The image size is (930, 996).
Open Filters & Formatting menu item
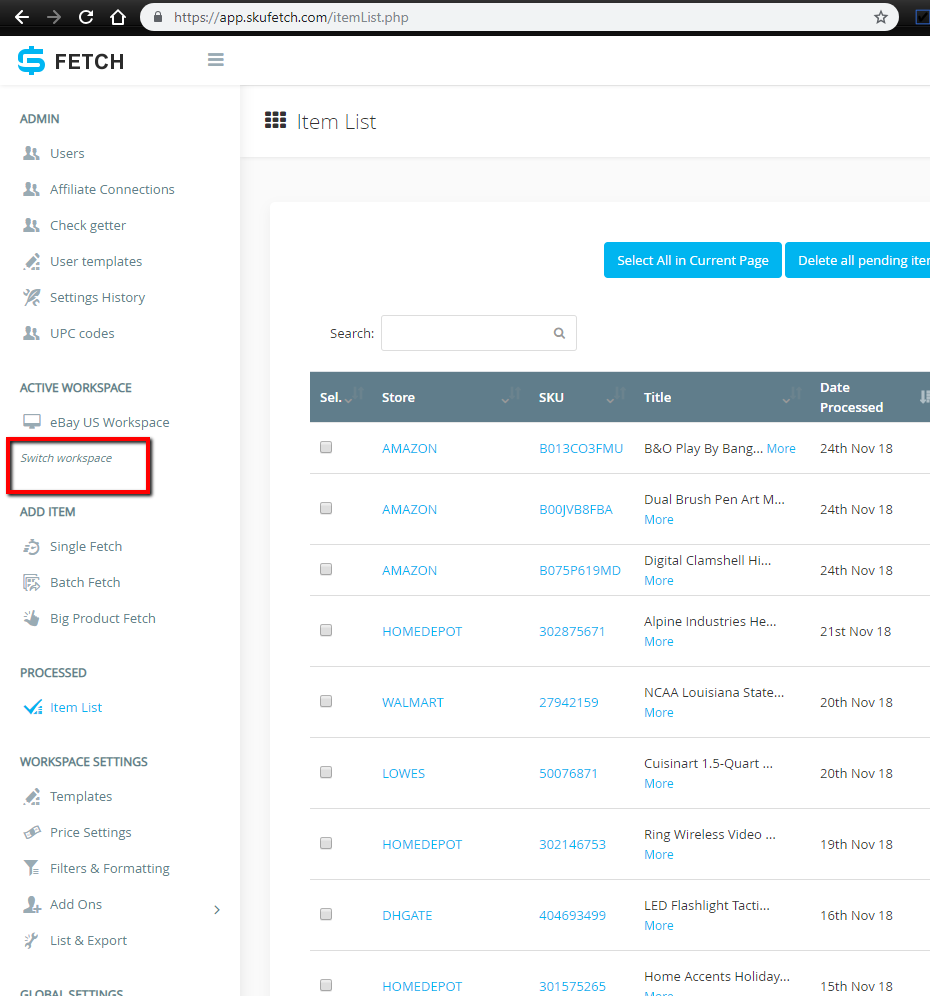click(x=110, y=868)
